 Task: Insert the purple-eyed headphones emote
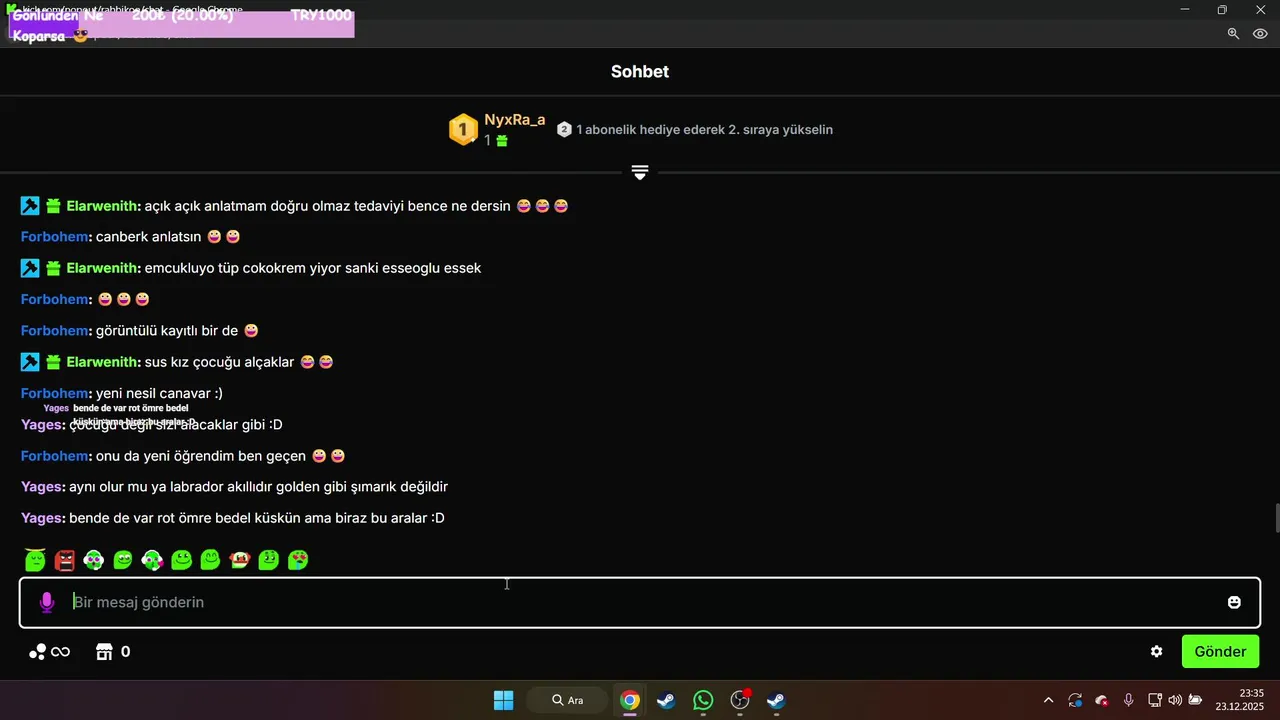pyautogui.click(x=94, y=560)
